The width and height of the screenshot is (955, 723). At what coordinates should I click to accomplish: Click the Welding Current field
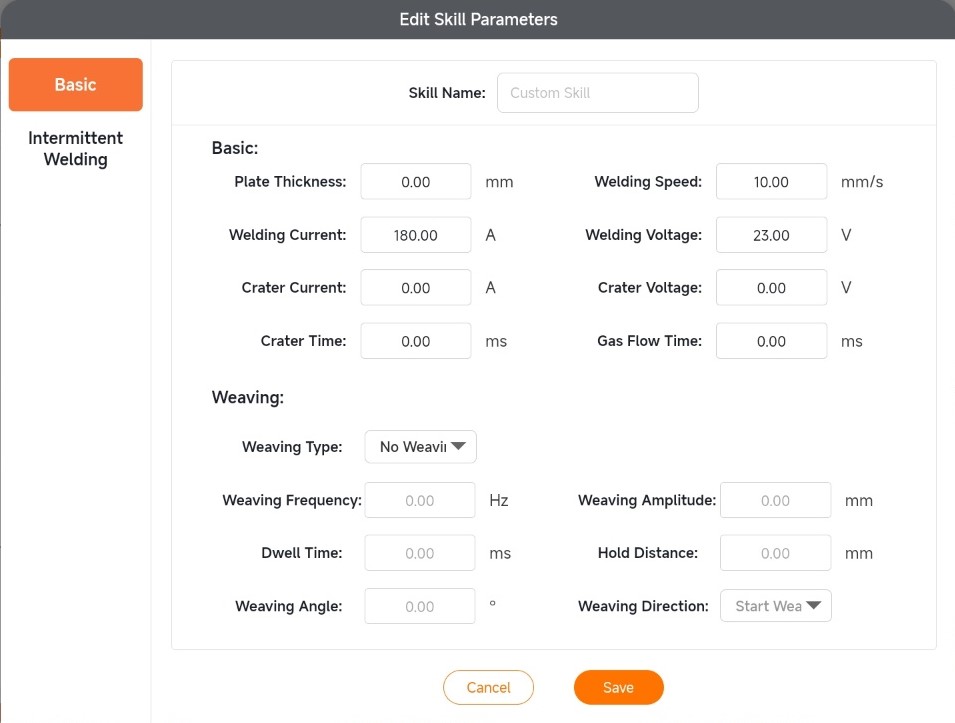(415, 235)
